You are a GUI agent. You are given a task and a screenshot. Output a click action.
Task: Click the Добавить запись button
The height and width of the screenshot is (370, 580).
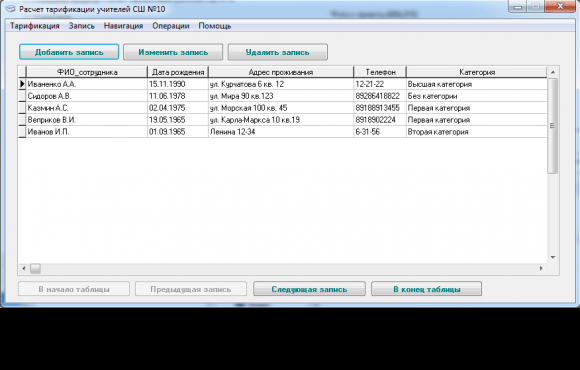point(69,52)
